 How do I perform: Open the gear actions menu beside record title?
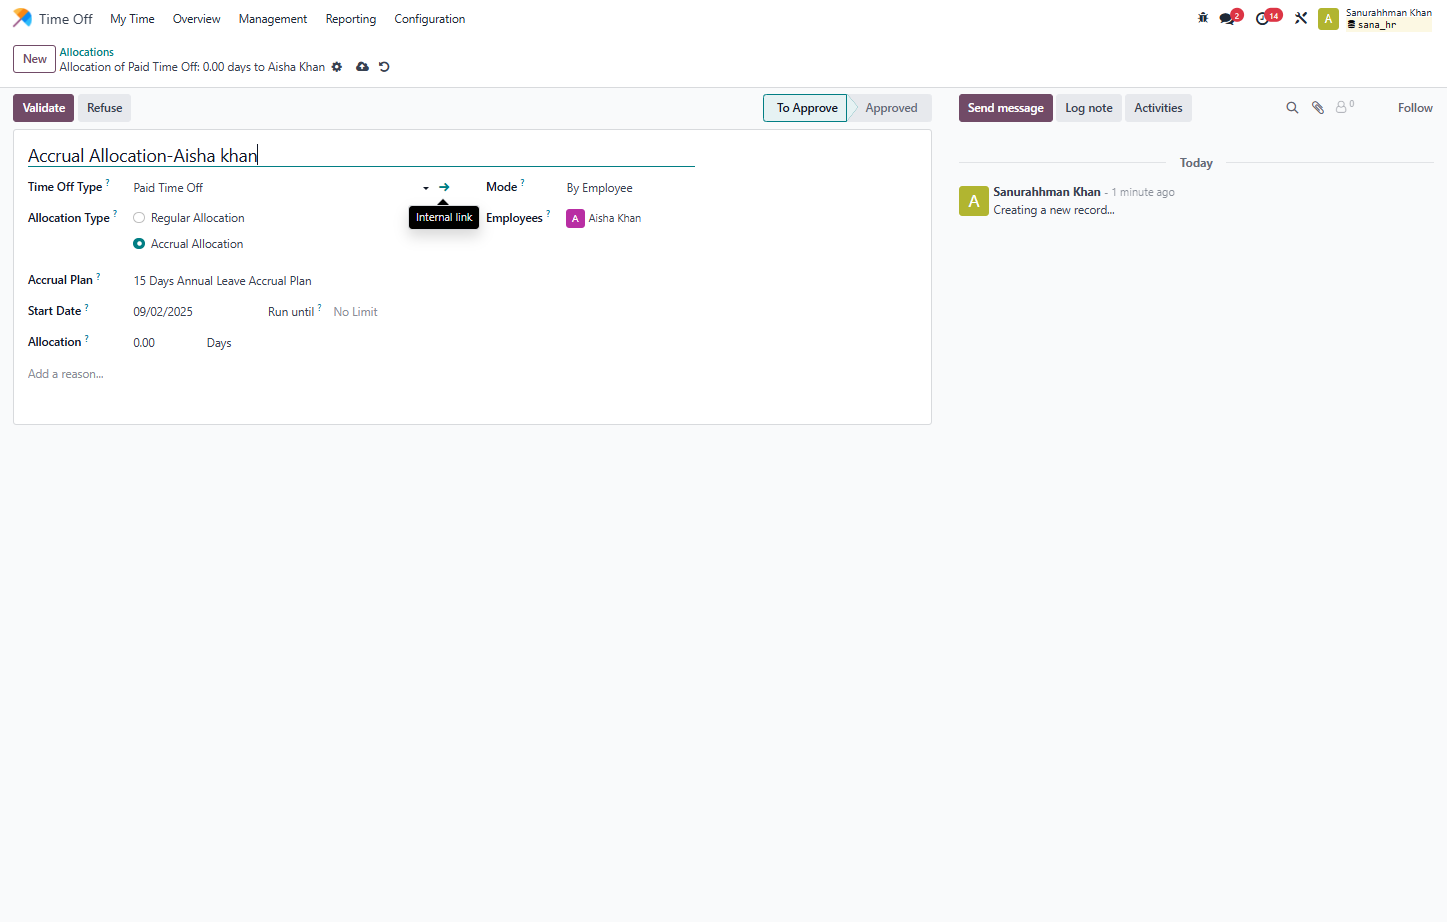click(x=337, y=67)
